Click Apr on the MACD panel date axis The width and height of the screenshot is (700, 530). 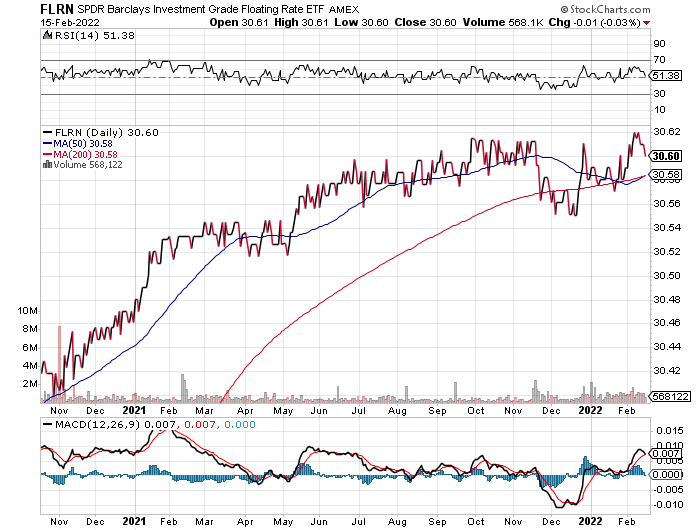[245, 522]
